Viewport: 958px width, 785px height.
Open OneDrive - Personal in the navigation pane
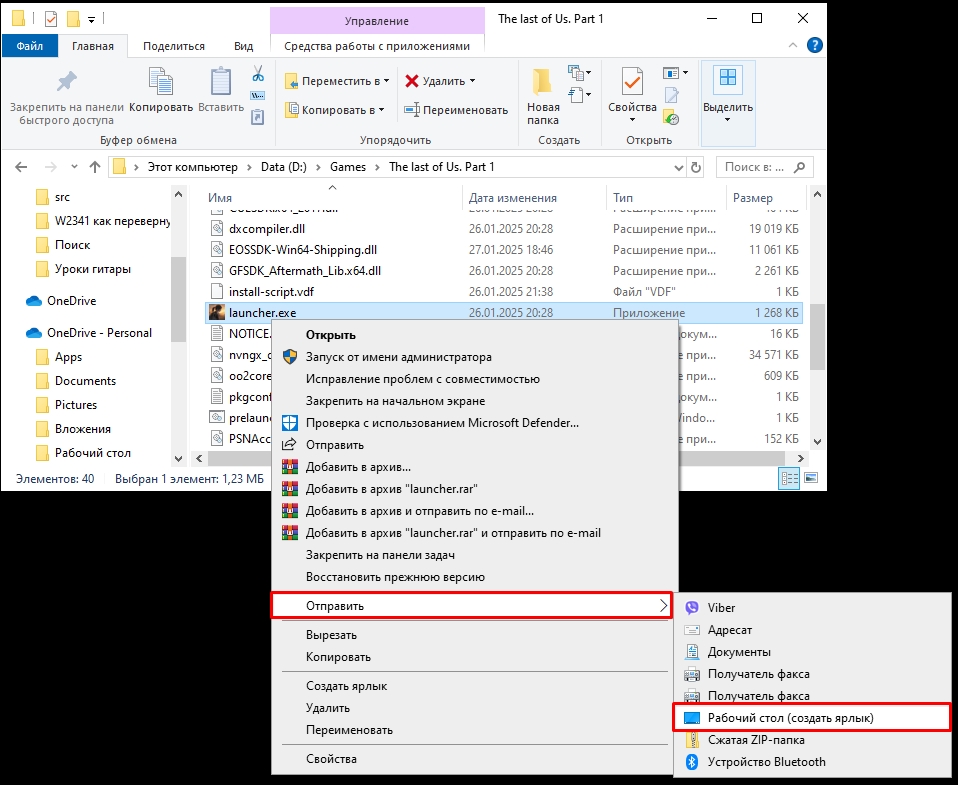click(99, 333)
